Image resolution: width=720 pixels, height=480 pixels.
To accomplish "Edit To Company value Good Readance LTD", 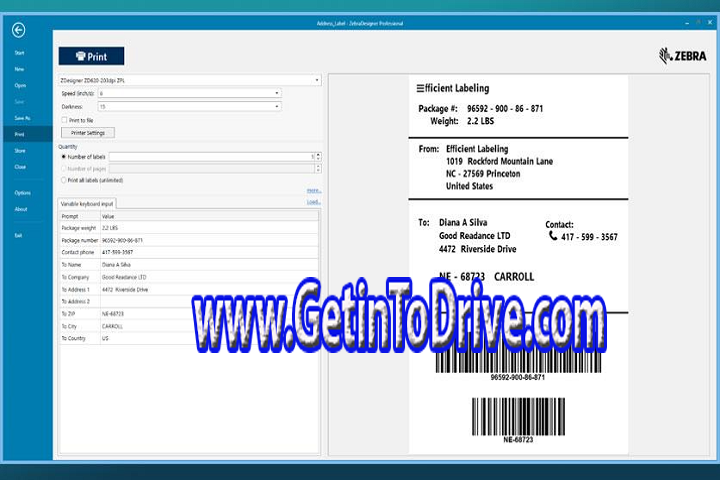I will 209,277.
